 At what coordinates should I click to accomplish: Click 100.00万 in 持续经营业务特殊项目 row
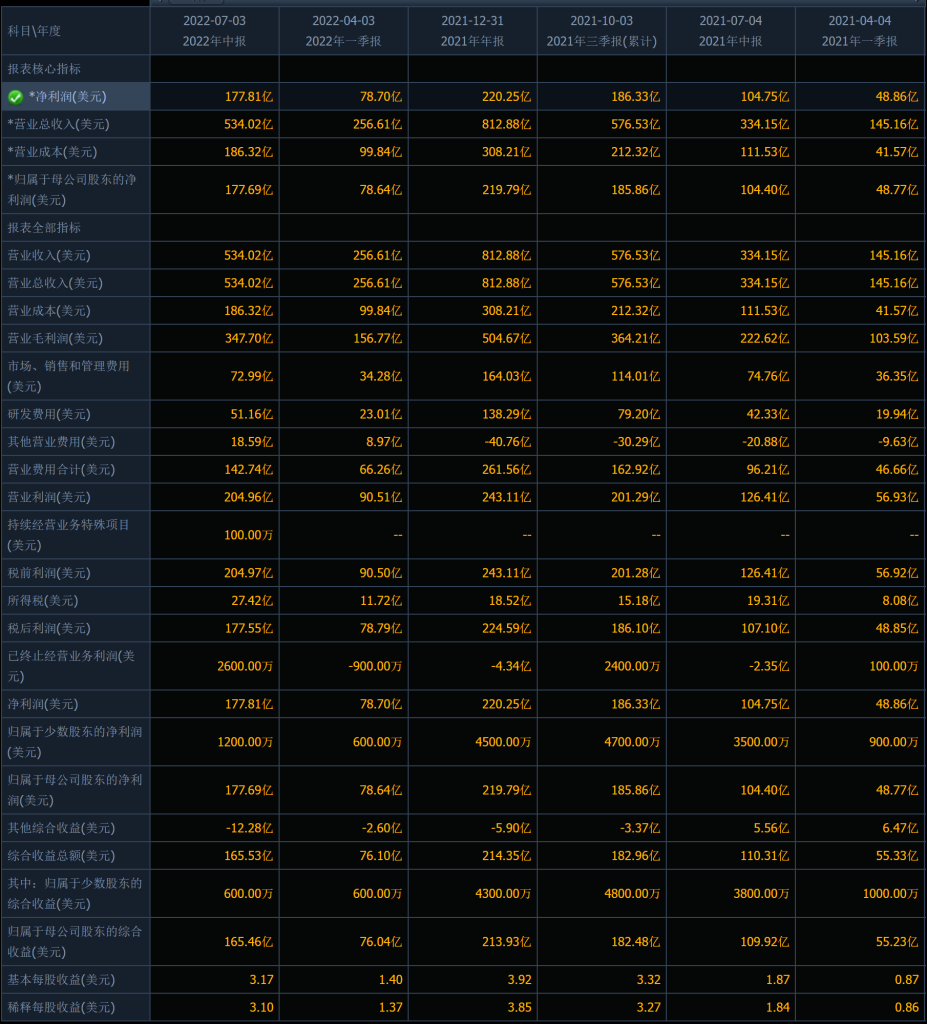(x=248, y=535)
